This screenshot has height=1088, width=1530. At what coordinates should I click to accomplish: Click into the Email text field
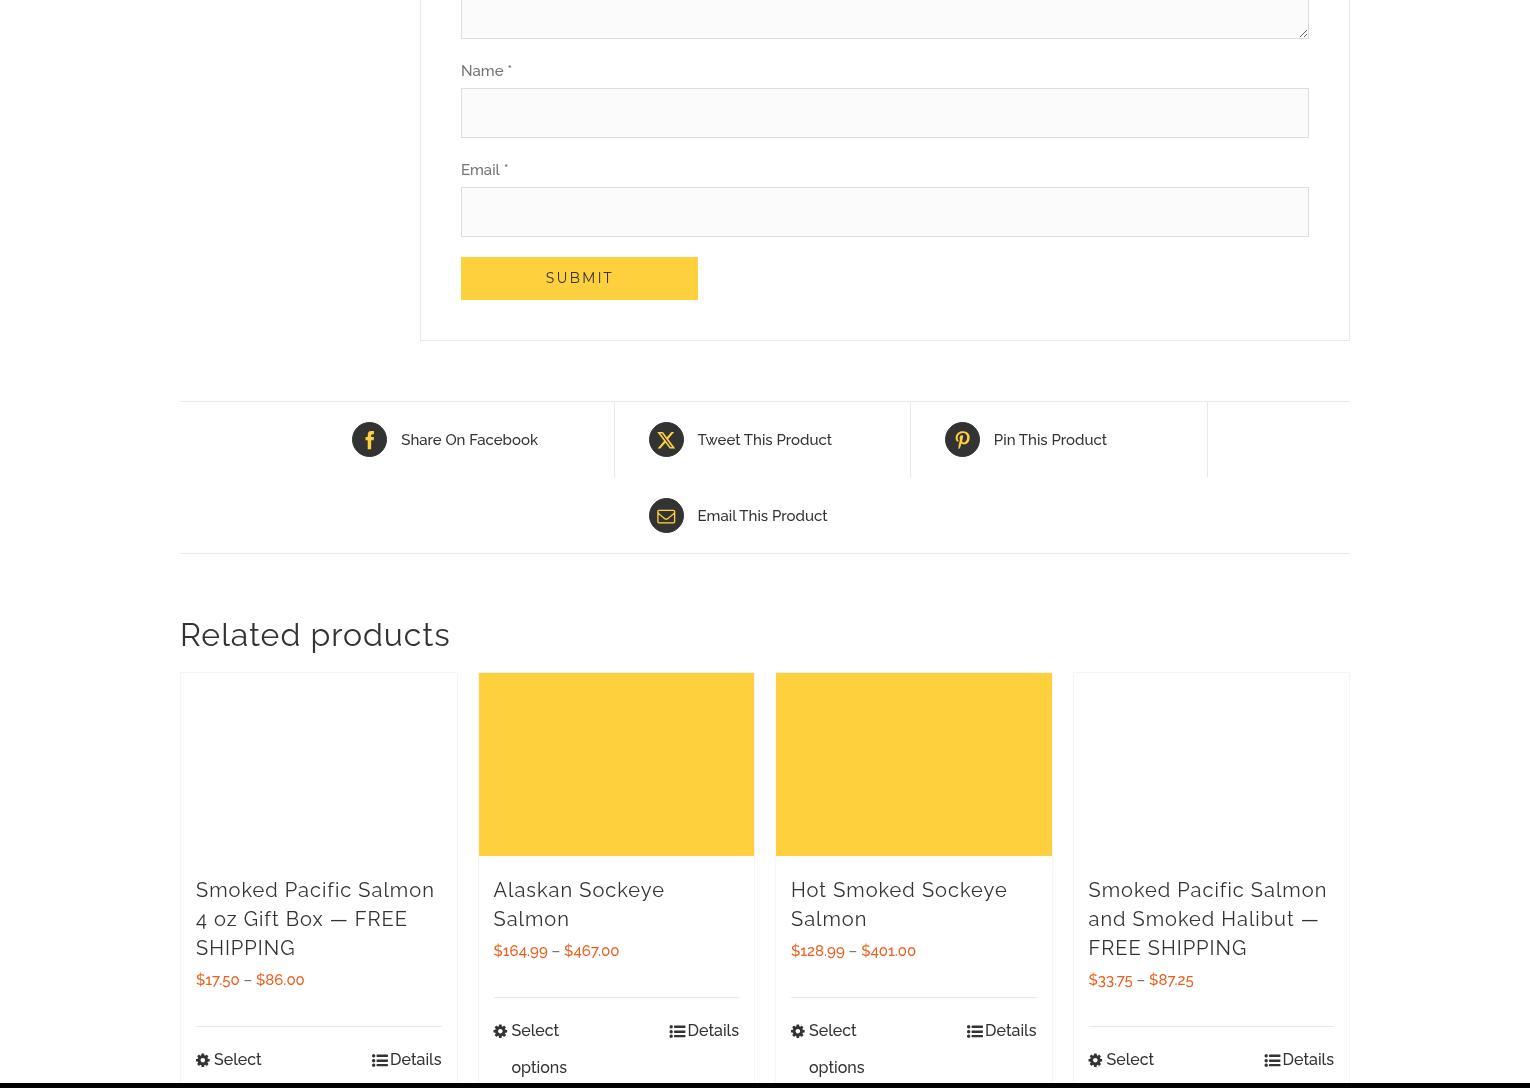pos(884,212)
